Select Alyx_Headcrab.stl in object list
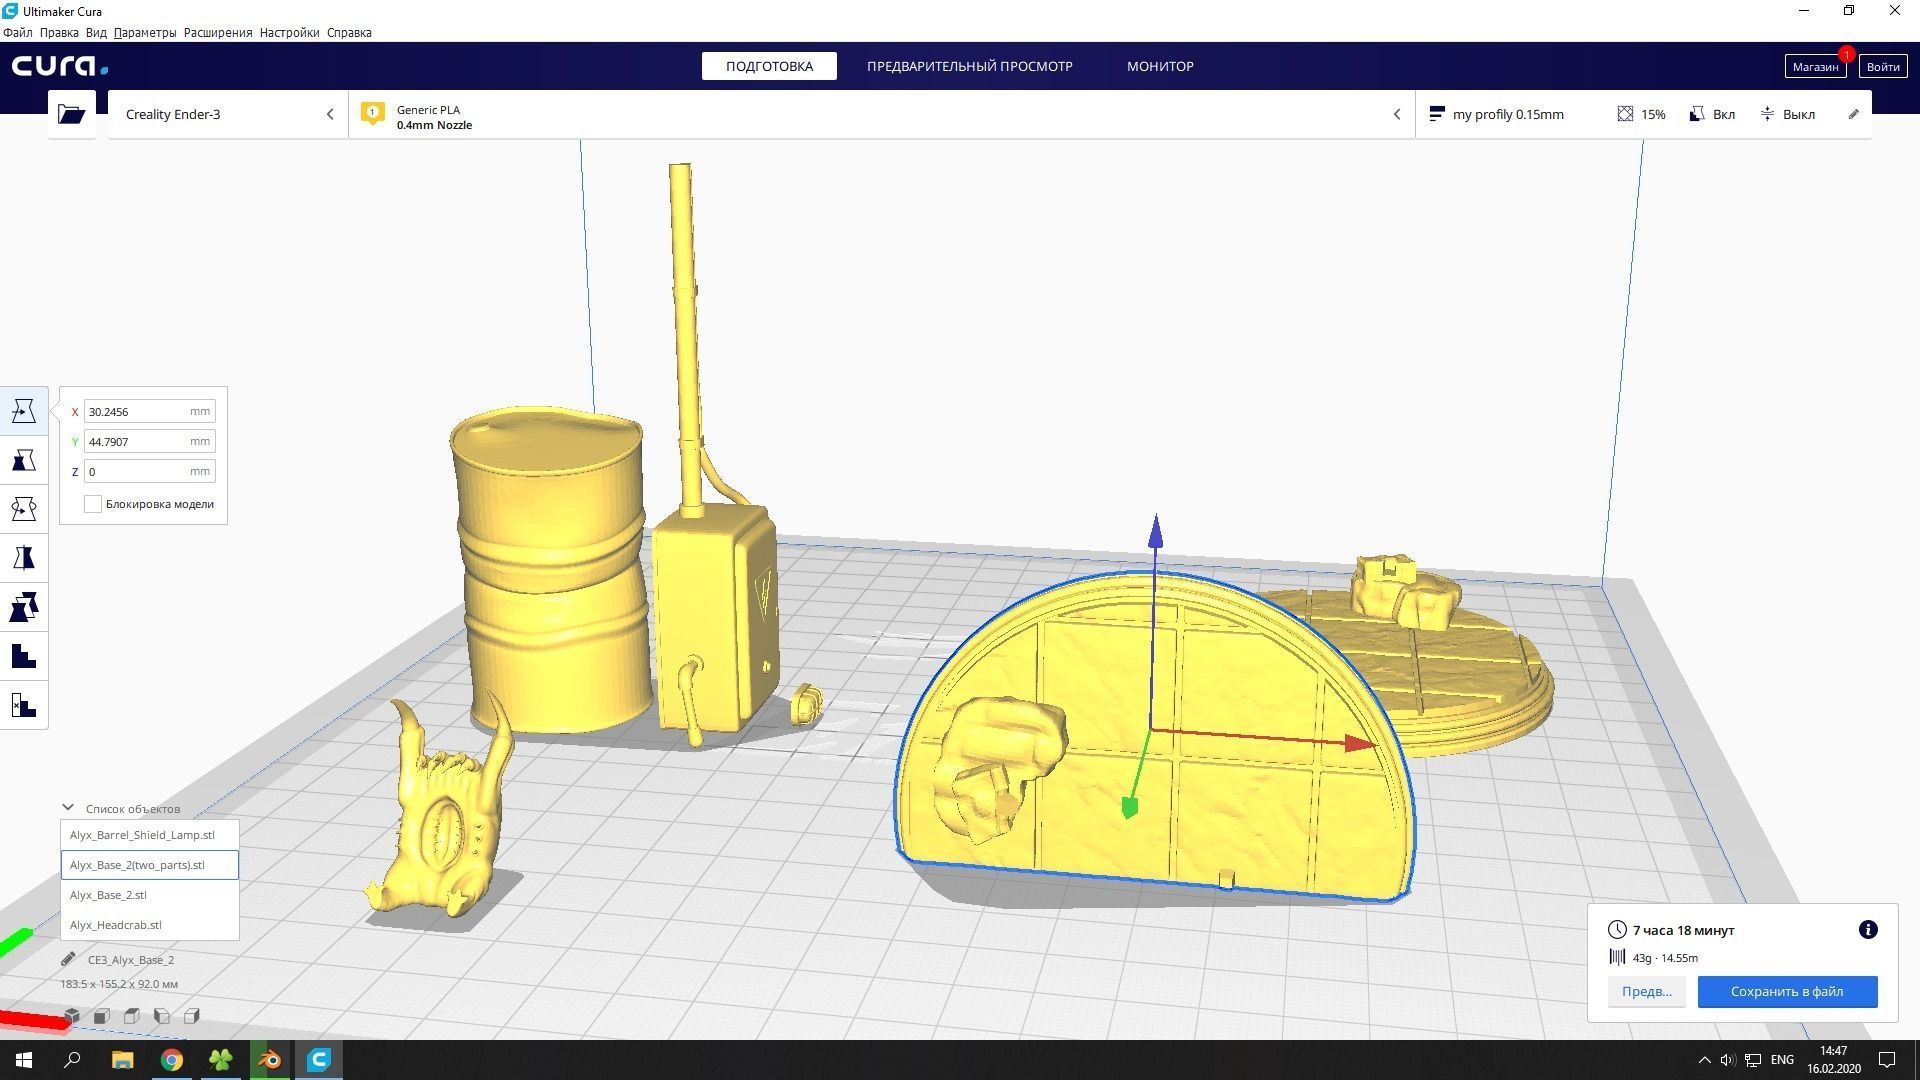This screenshot has width=1920, height=1080. coord(150,924)
